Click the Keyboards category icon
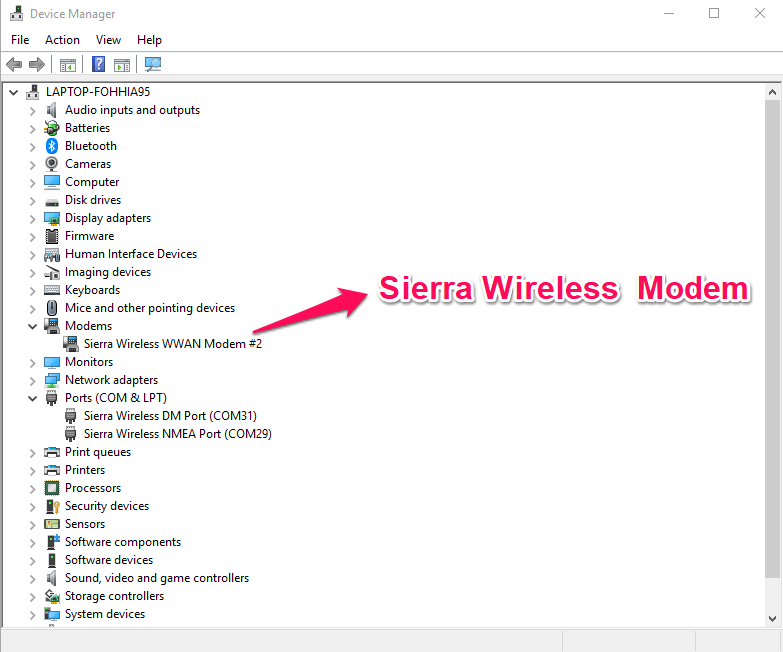Image resolution: width=783 pixels, height=652 pixels. point(51,290)
